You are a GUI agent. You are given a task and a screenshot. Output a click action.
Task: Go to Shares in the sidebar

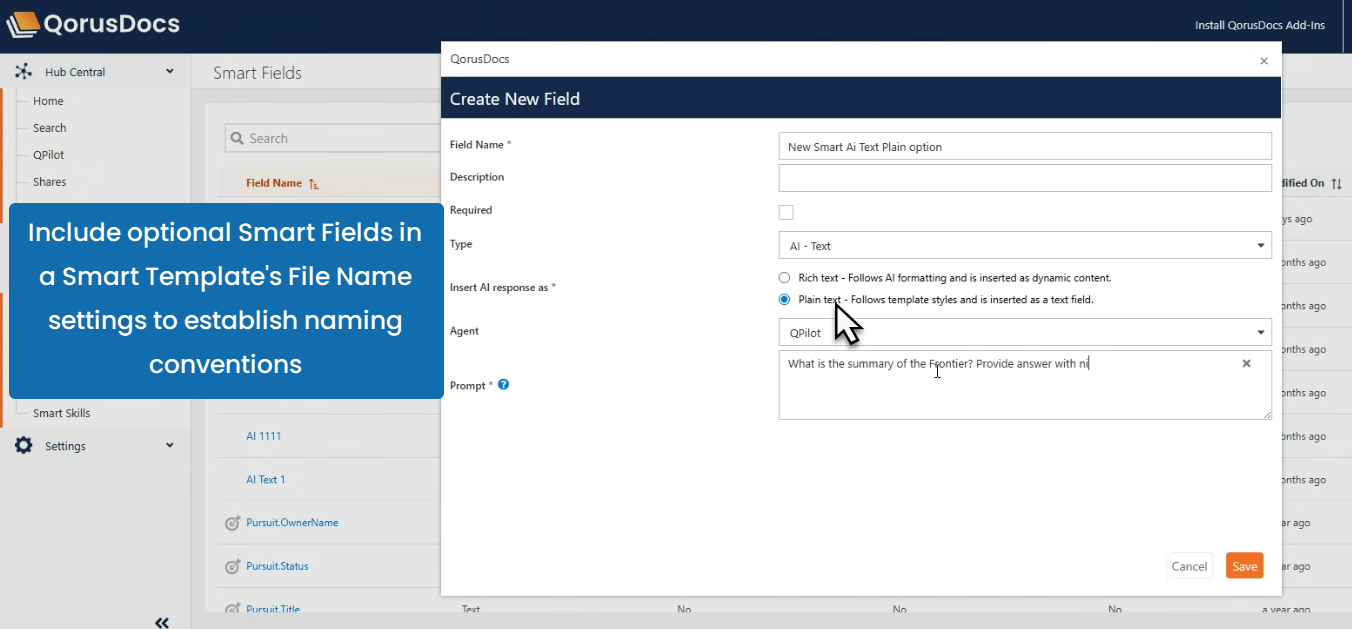click(x=49, y=182)
